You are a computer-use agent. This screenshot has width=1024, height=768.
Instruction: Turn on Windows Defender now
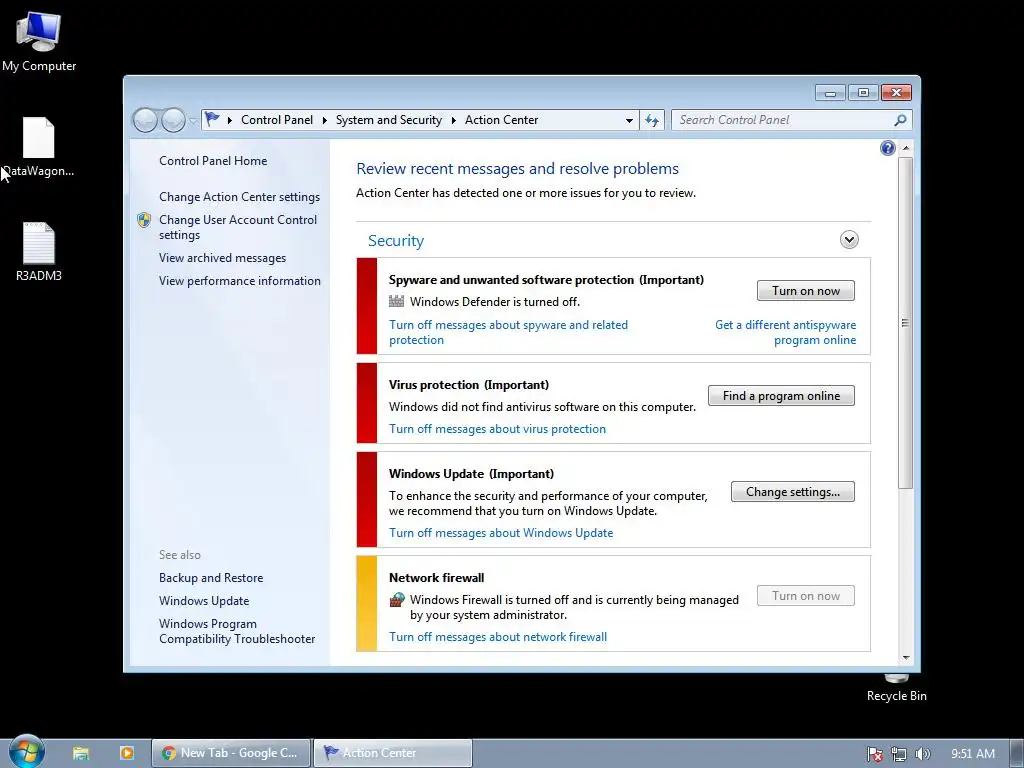[806, 291]
